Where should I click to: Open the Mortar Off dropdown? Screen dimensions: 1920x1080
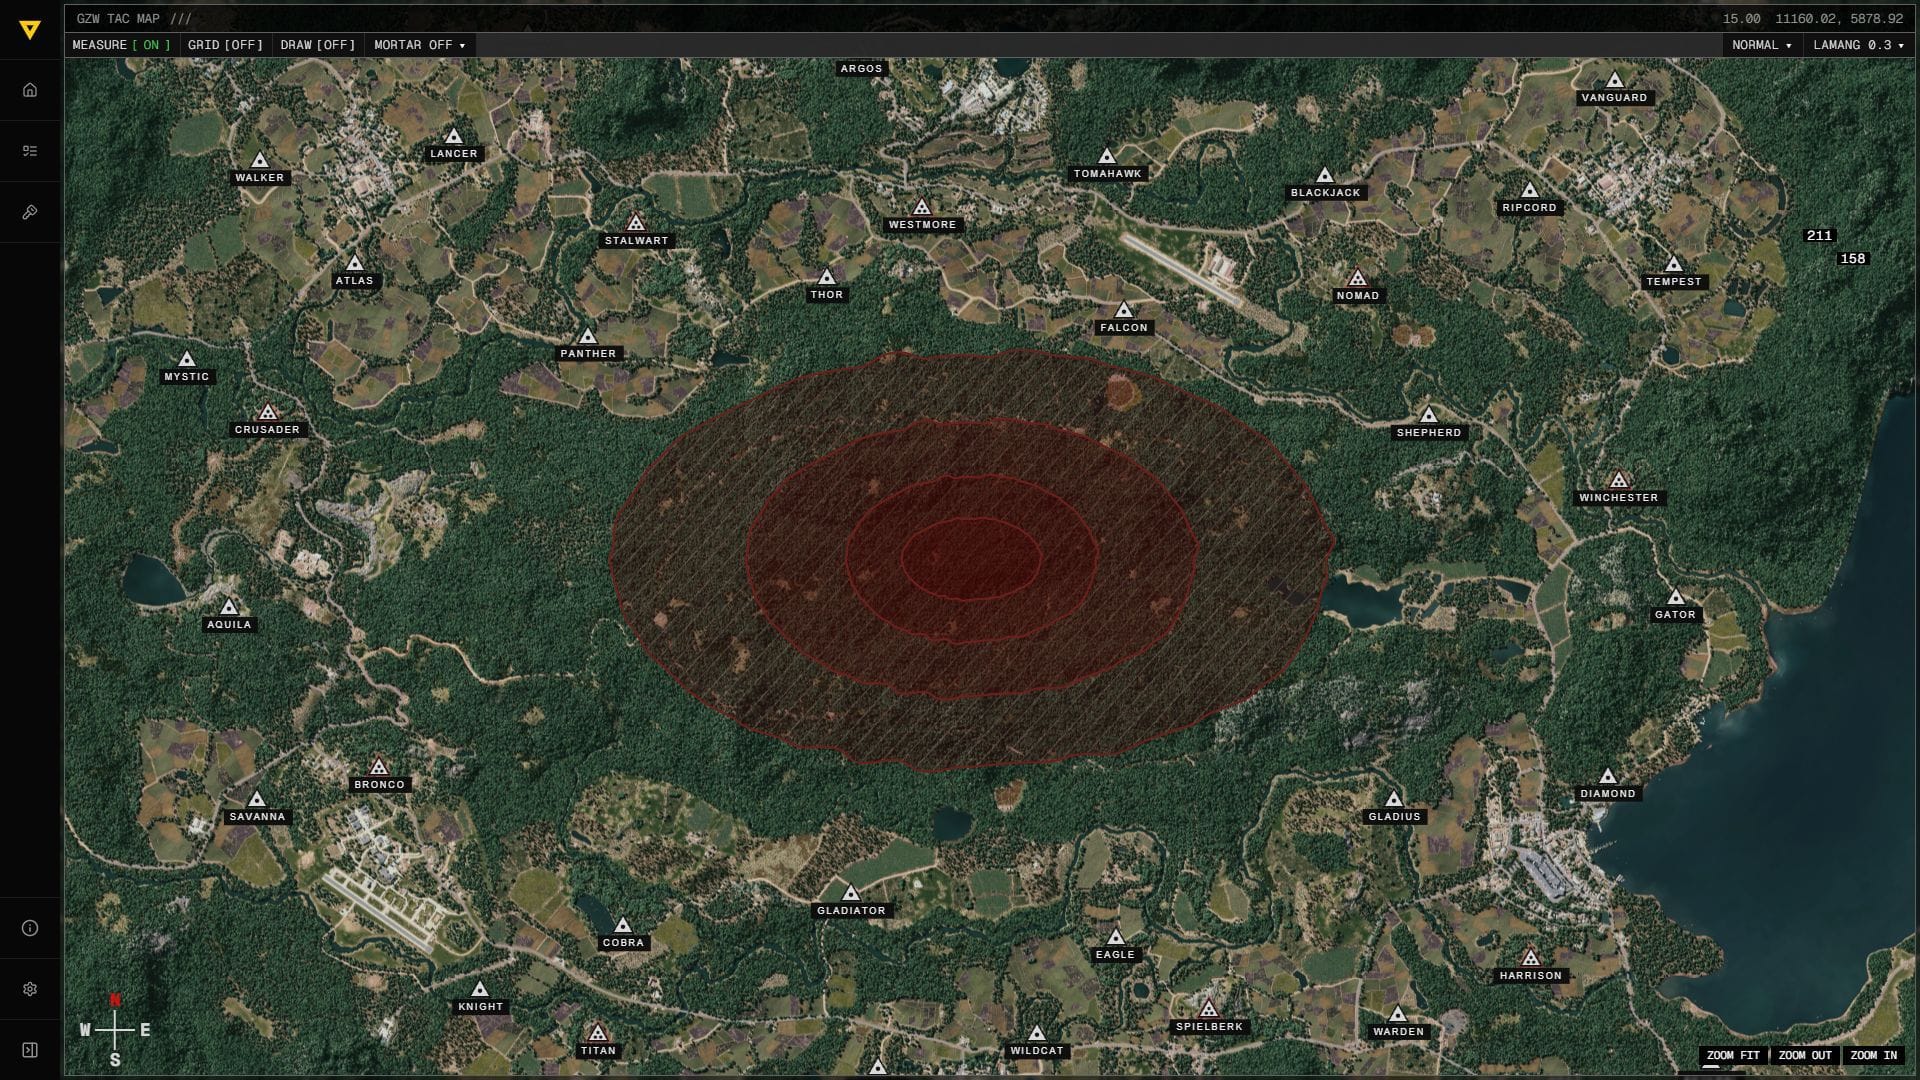pyautogui.click(x=419, y=45)
